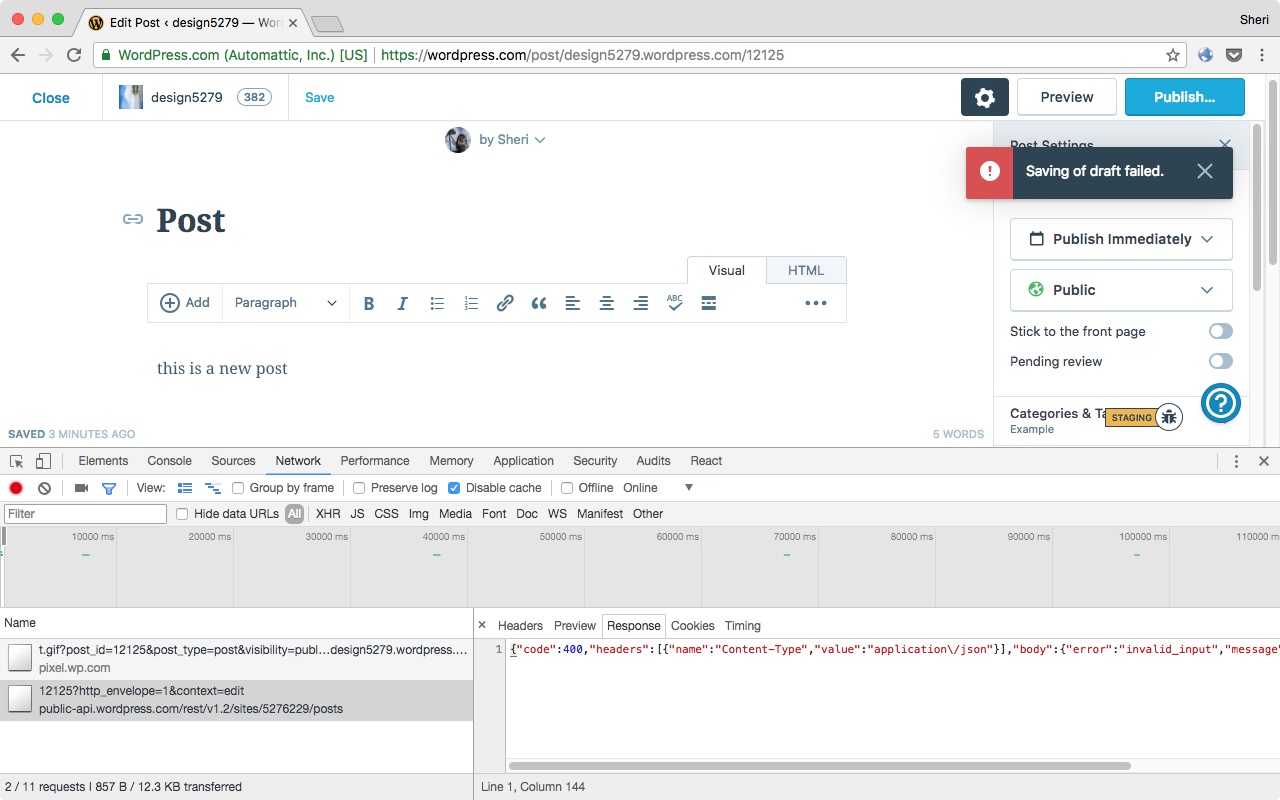Image resolution: width=1280 pixels, height=800 pixels.
Task: Align text left
Action: 573,303
